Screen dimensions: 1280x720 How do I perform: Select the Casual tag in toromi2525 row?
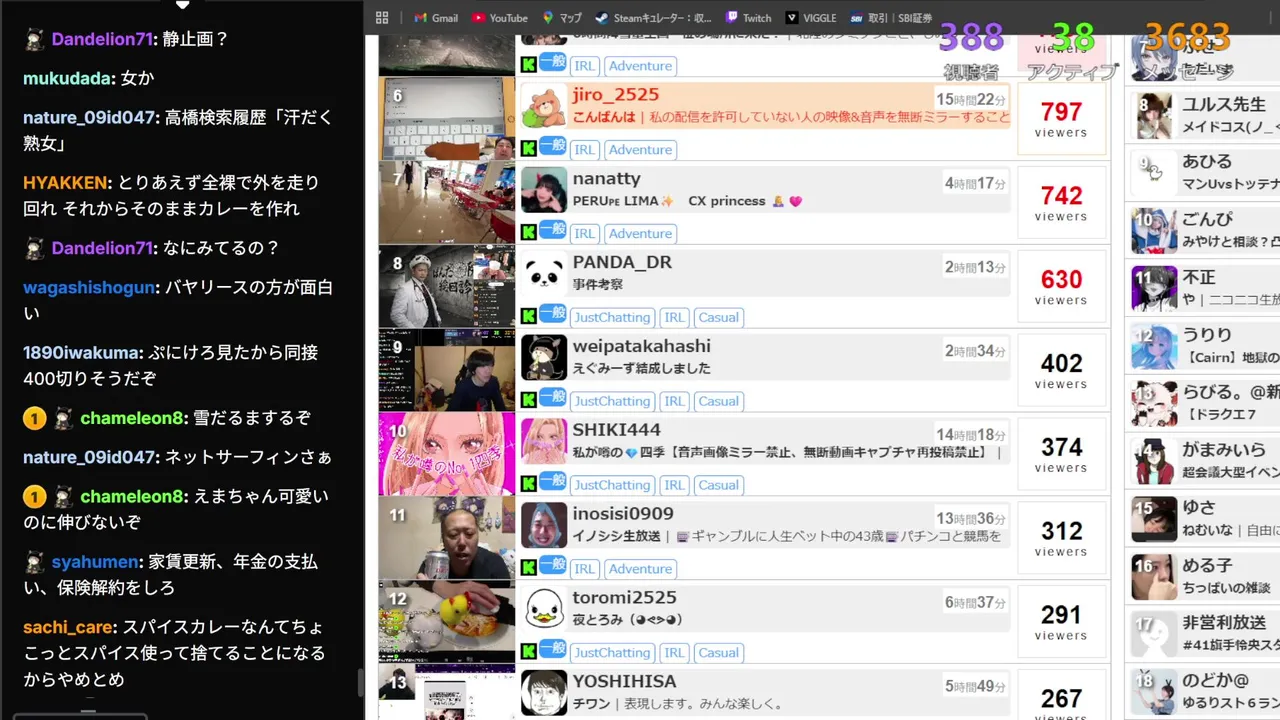(718, 653)
